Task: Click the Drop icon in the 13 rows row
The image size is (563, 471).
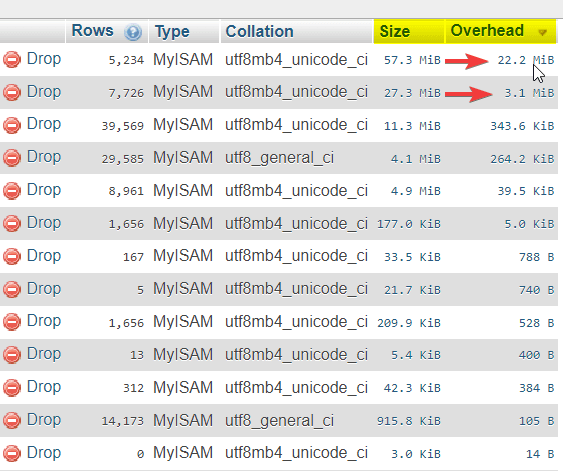Action: (12, 355)
